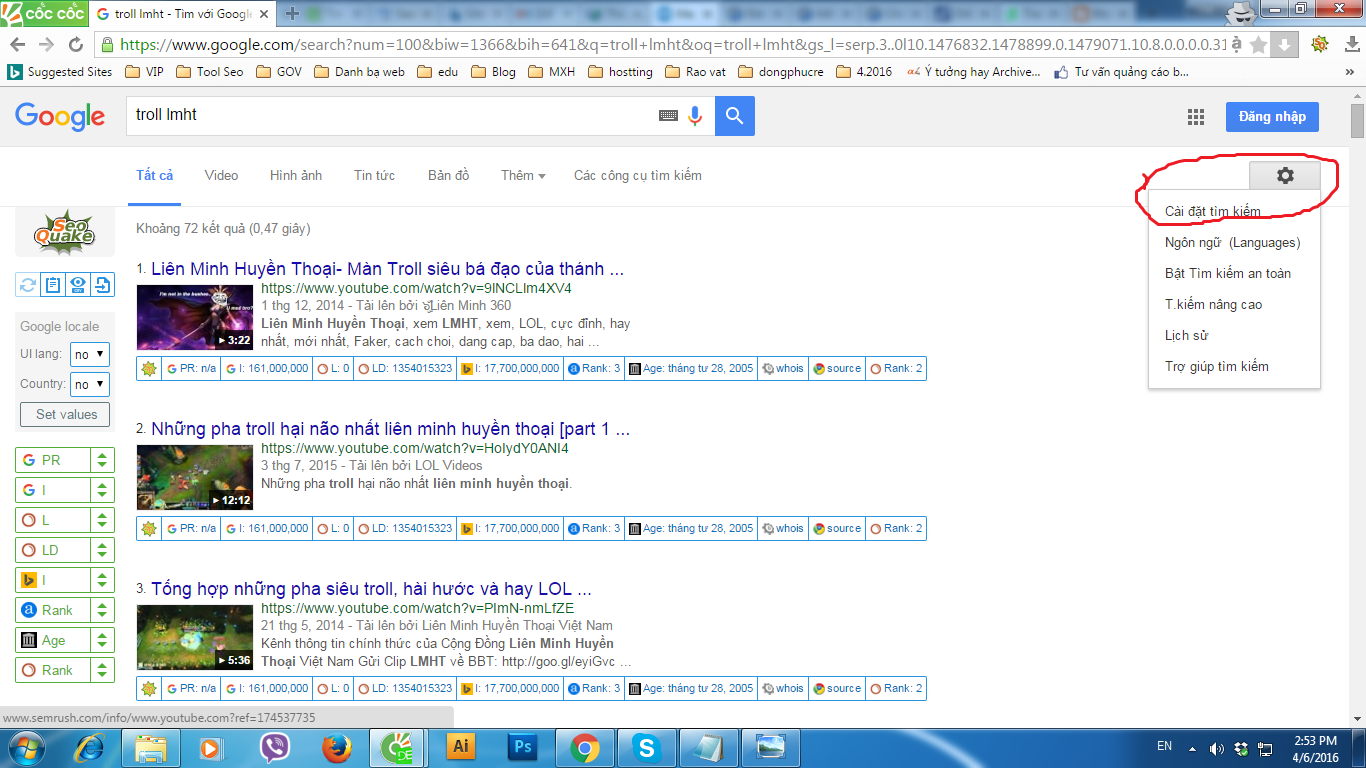The height and width of the screenshot is (768, 1366).
Task: Open the SeoQuake report clipboard icon
Action: pos(53,285)
